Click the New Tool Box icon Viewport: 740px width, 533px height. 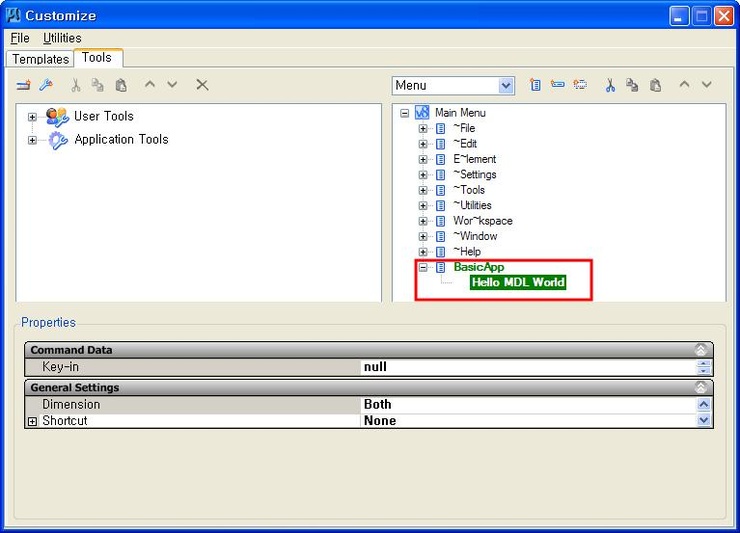(x=23, y=86)
